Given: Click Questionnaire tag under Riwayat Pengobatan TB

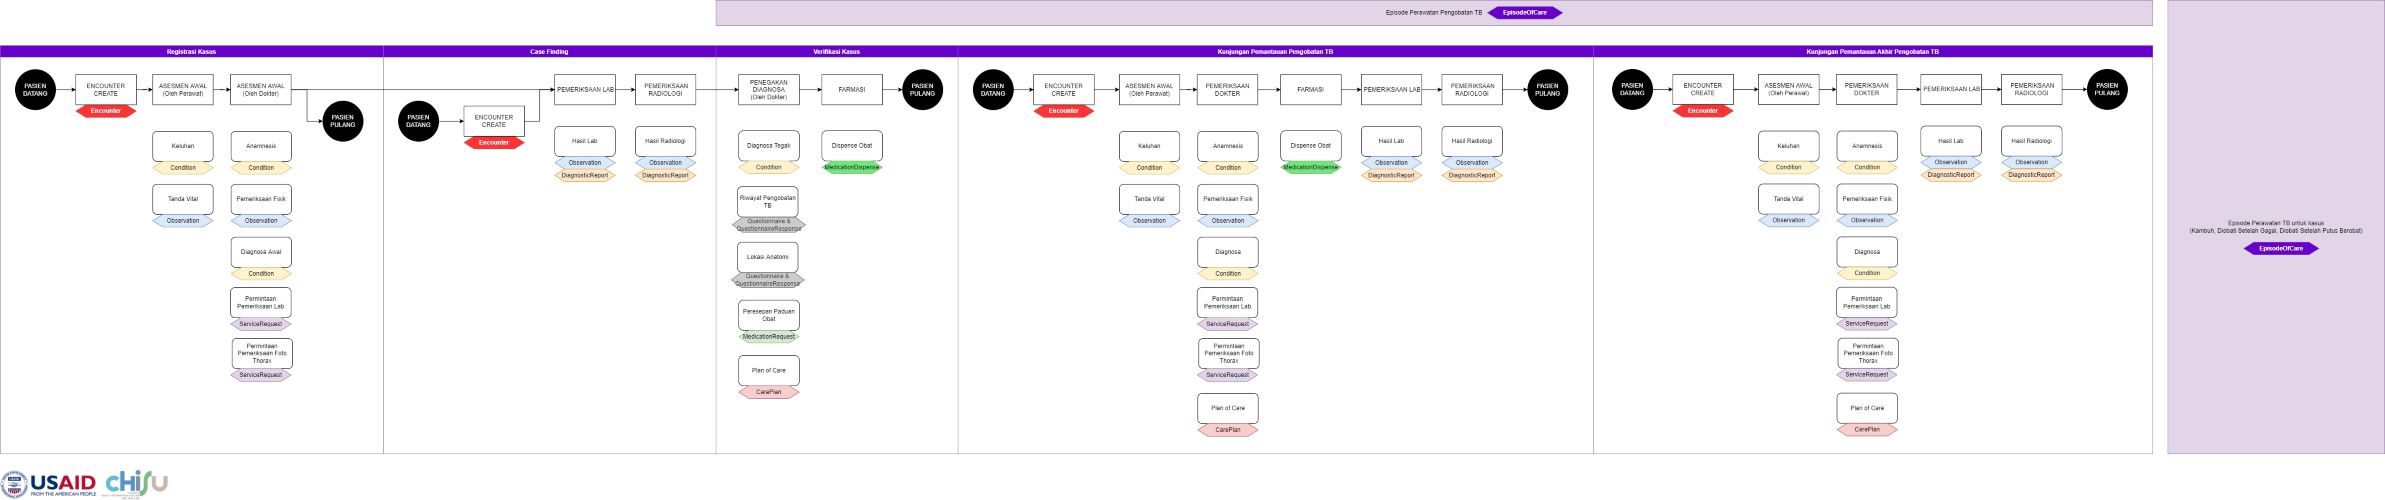Looking at the screenshot, I should 768,225.
